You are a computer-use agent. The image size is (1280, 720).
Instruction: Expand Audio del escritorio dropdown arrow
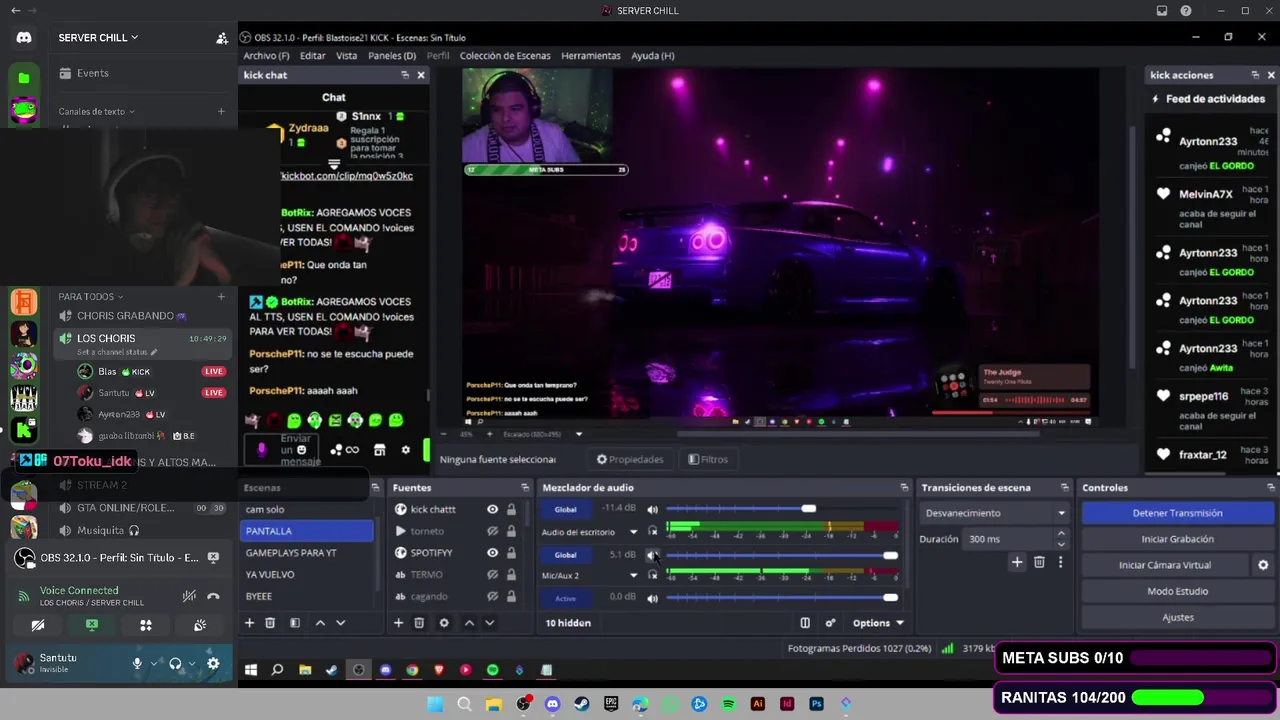pyautogui.click(x=633, y=532)
